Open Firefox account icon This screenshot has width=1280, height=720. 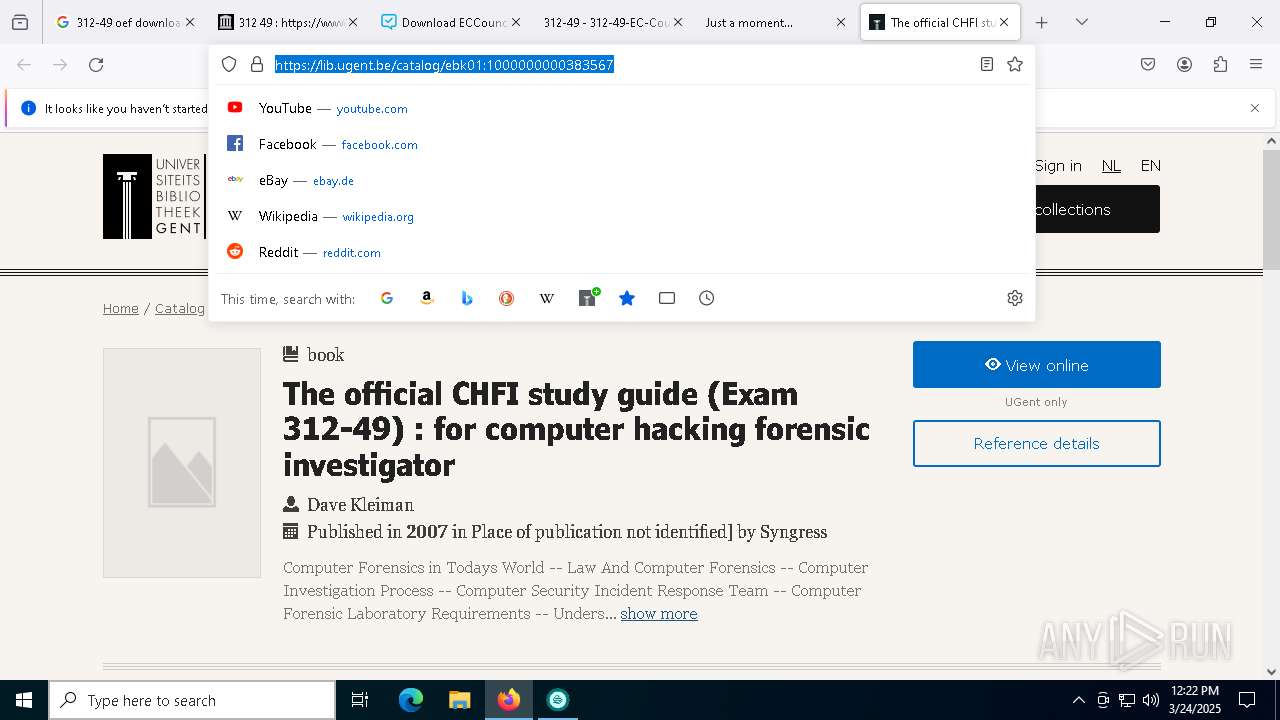coord(1184,64)
